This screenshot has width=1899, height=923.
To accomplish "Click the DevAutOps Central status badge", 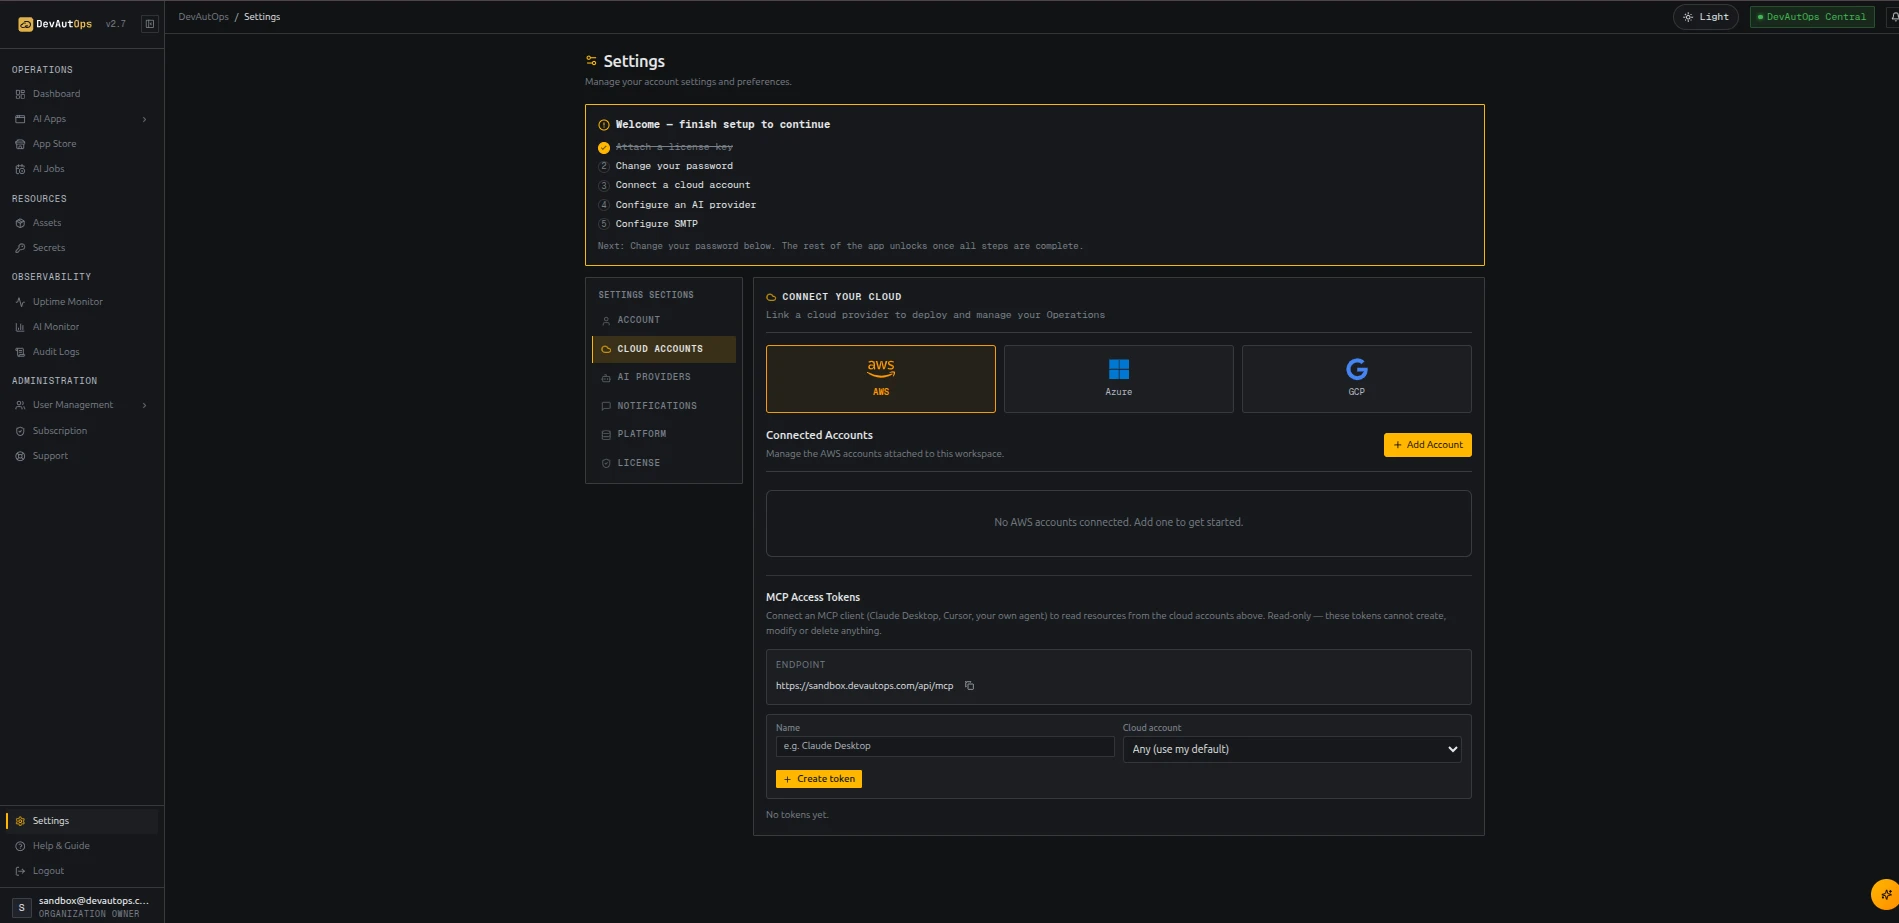I will click(x=1812, y=17).
